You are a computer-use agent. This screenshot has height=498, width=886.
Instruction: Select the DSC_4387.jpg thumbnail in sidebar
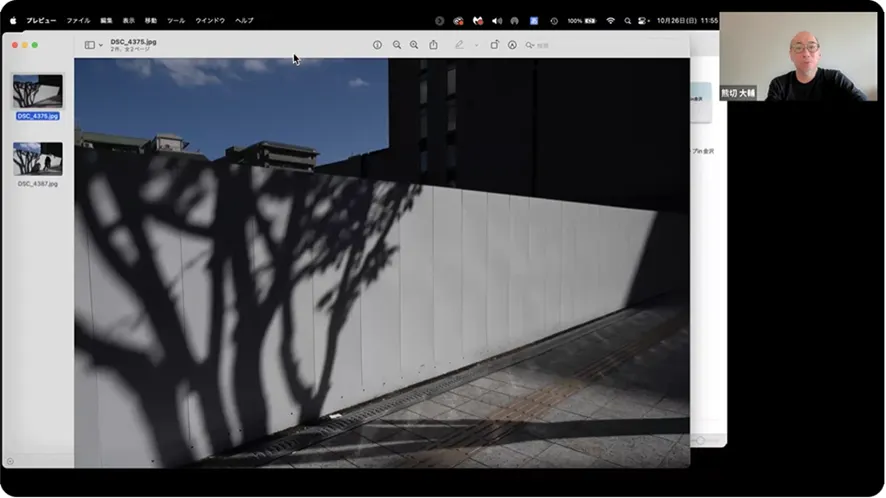click(x=38, y=158)
